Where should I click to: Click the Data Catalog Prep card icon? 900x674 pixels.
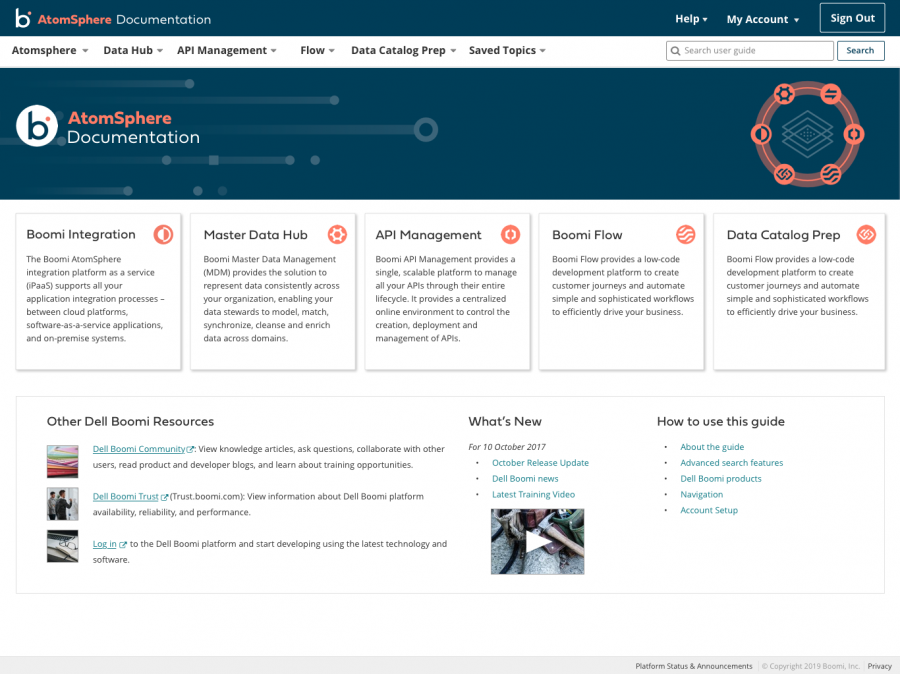click(x=866, y=234)
